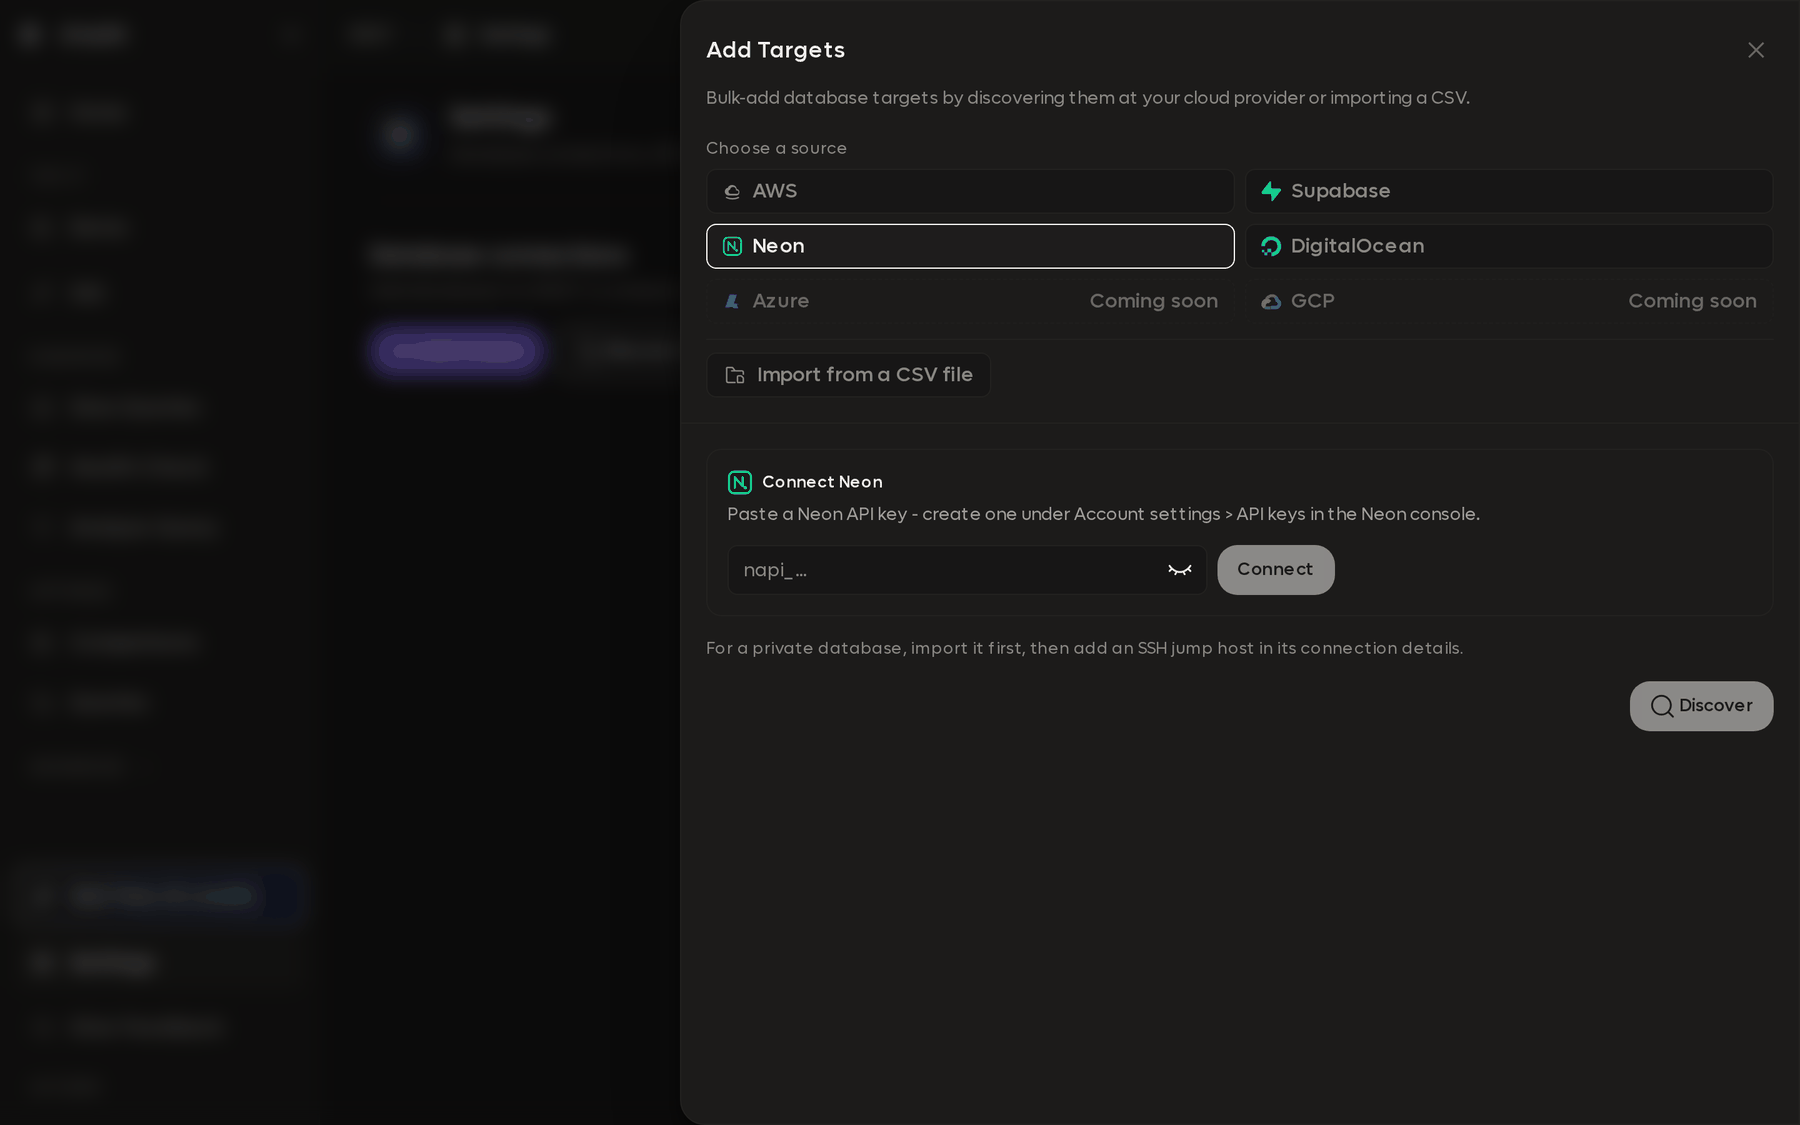Click the CSV folder icon
This screenshot has width=1800, height=1125.
point(735,375)
